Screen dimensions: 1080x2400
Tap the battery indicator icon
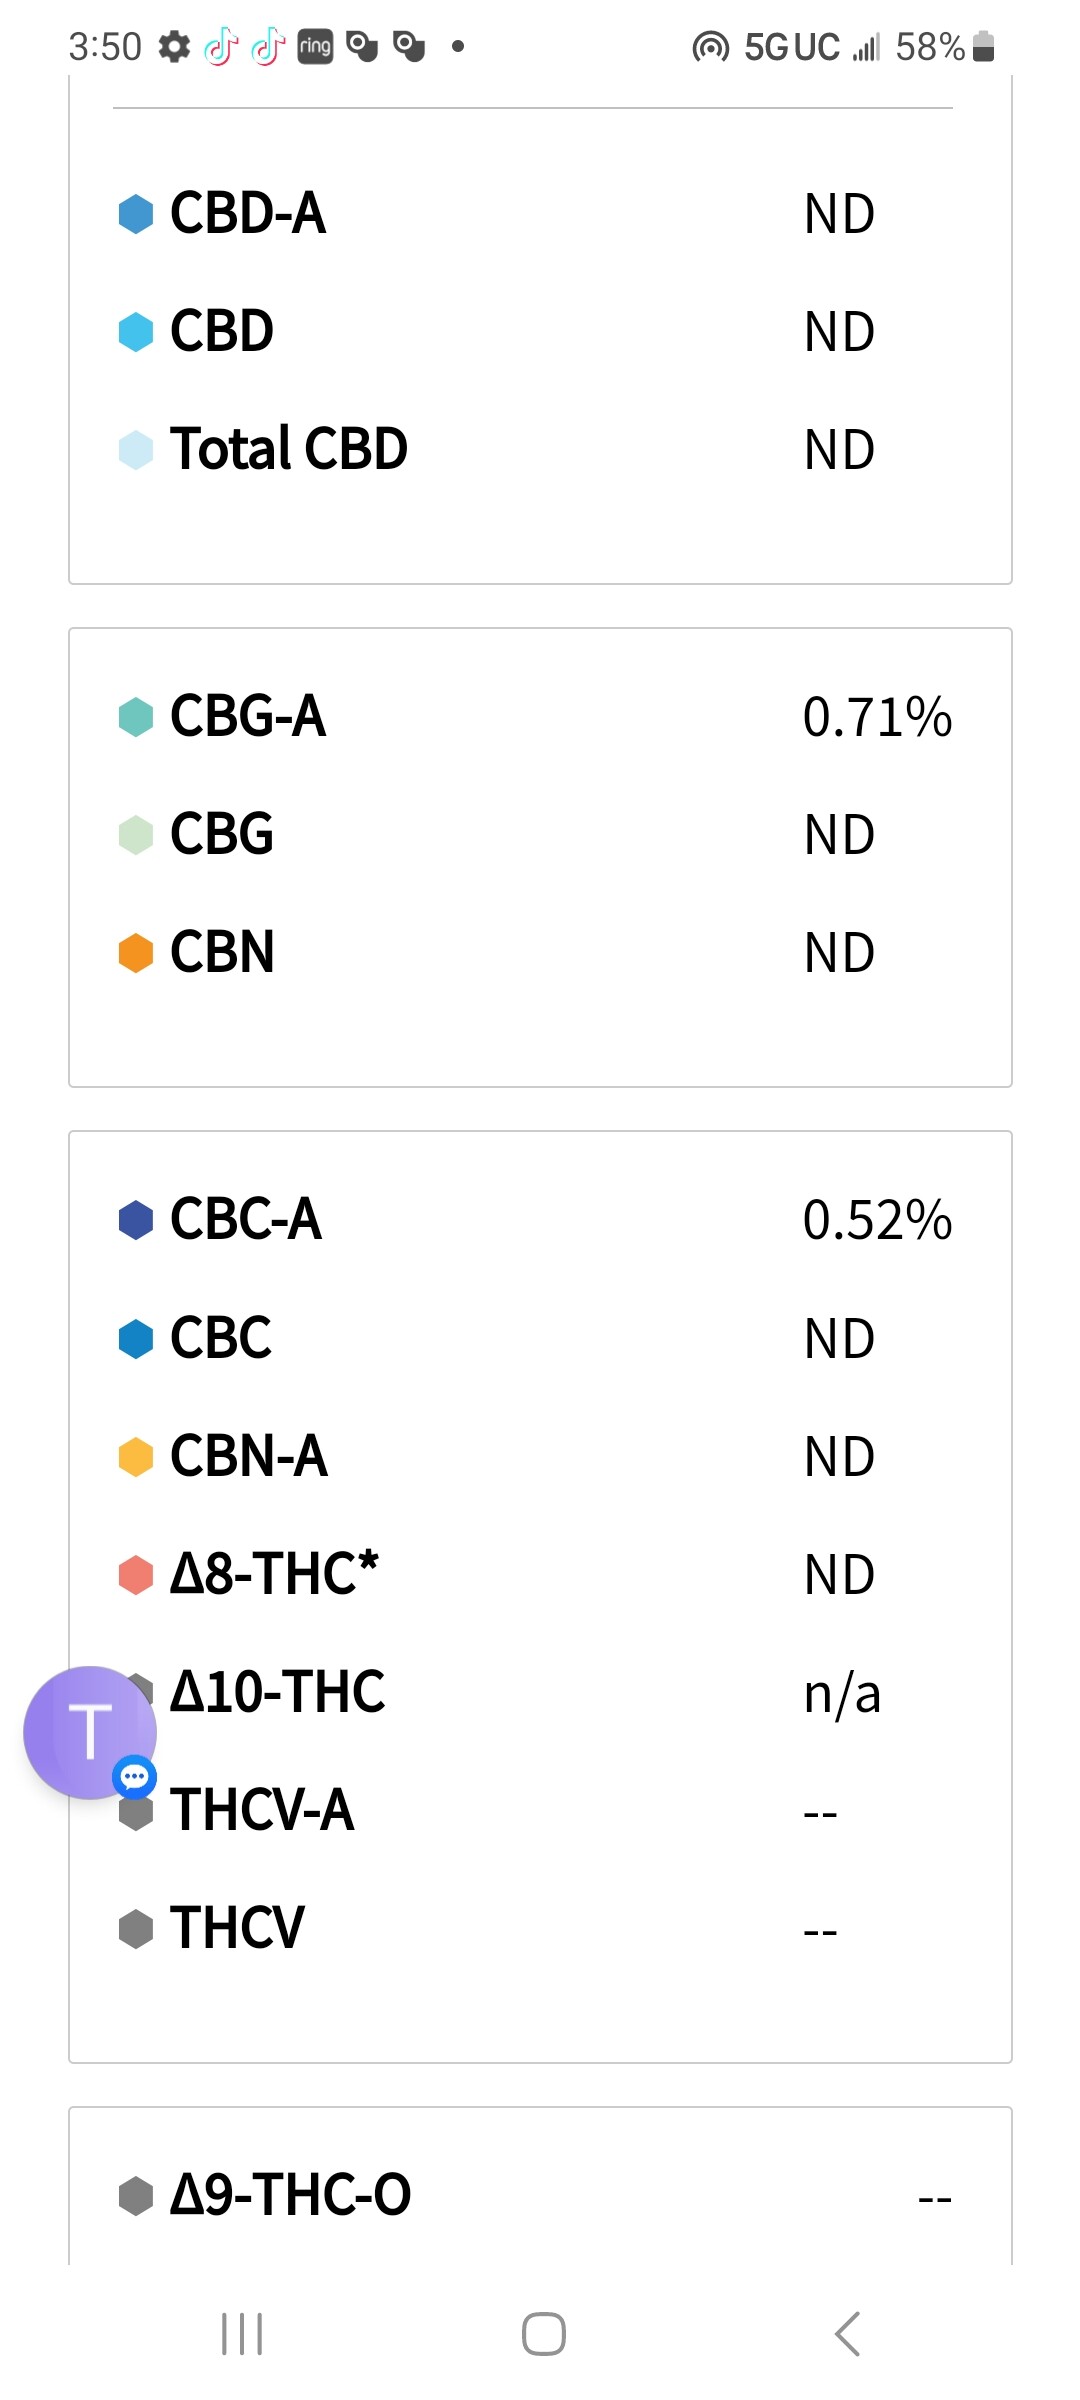coord(984,46)
